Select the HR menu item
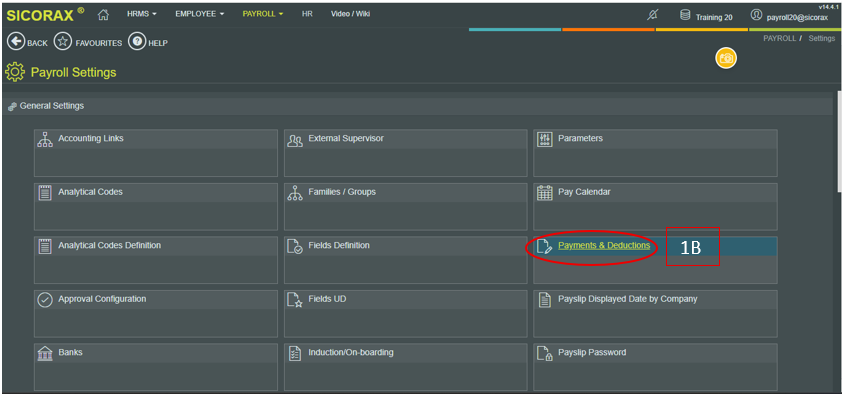Viewport: 845px width, 397px height. [x=307, y=15]
